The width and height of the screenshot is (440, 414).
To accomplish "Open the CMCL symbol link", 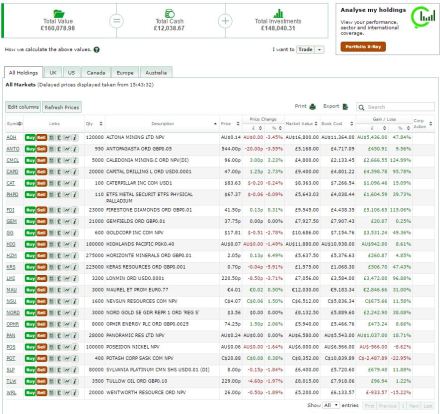I will tap(13, 160).
